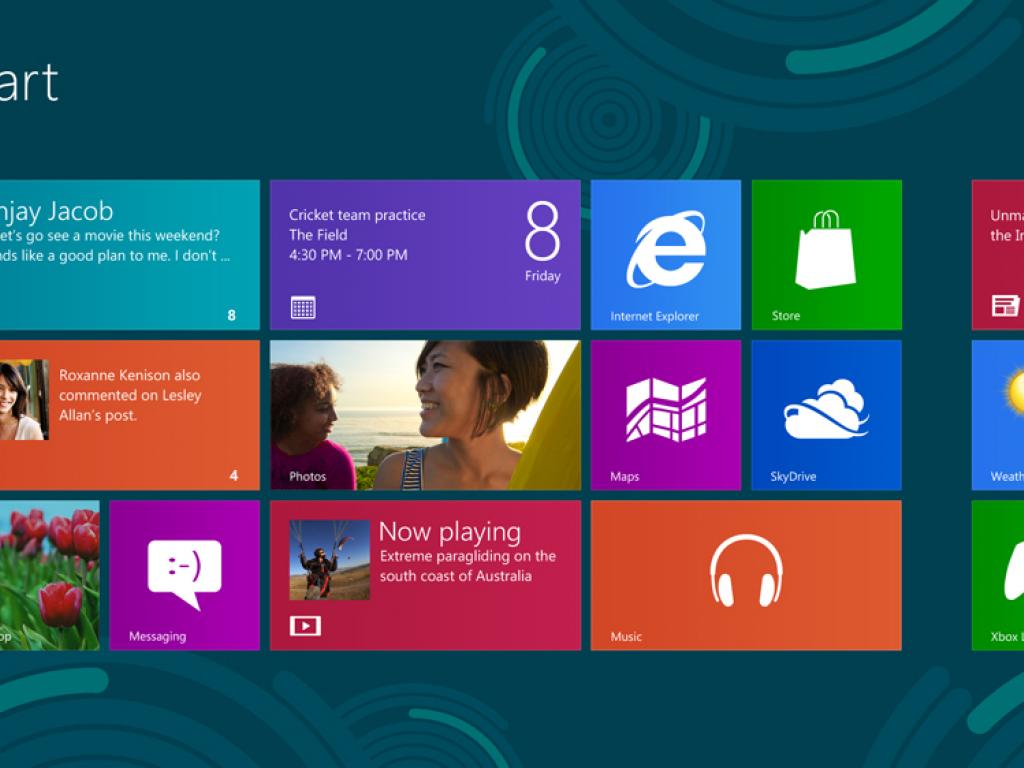Open the SkyDrive cloud tile
The width and height of the screenshot is (1024, 768).
[826, 415]
